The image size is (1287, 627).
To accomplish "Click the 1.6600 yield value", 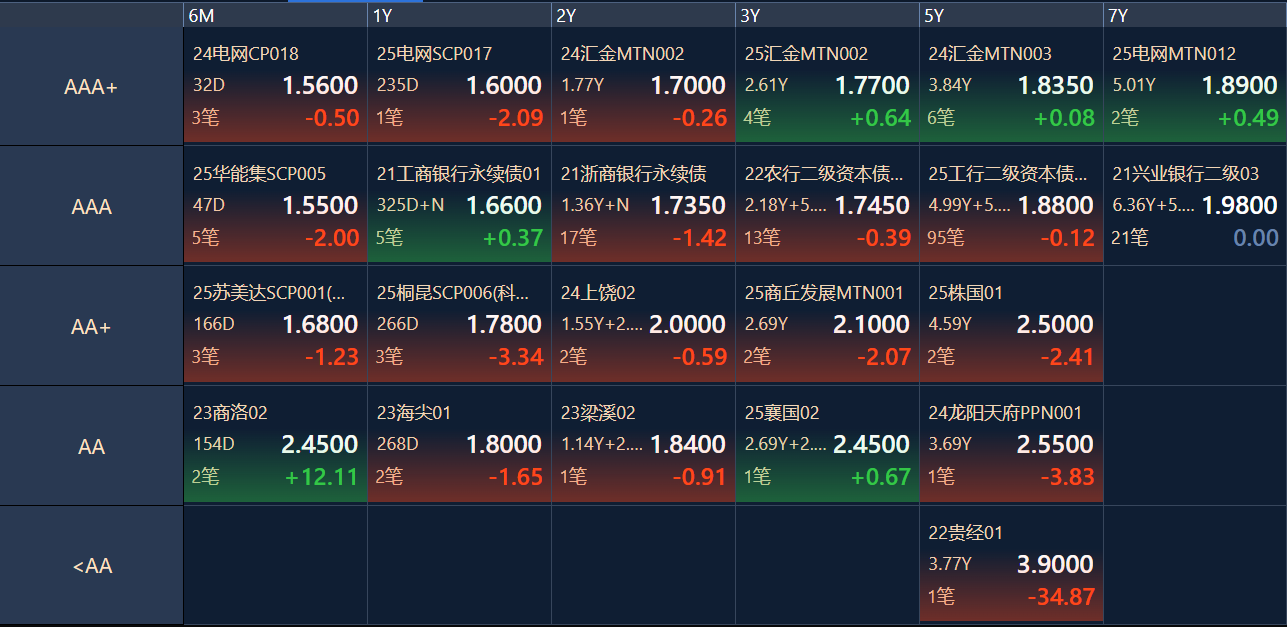I will point(504,206).
